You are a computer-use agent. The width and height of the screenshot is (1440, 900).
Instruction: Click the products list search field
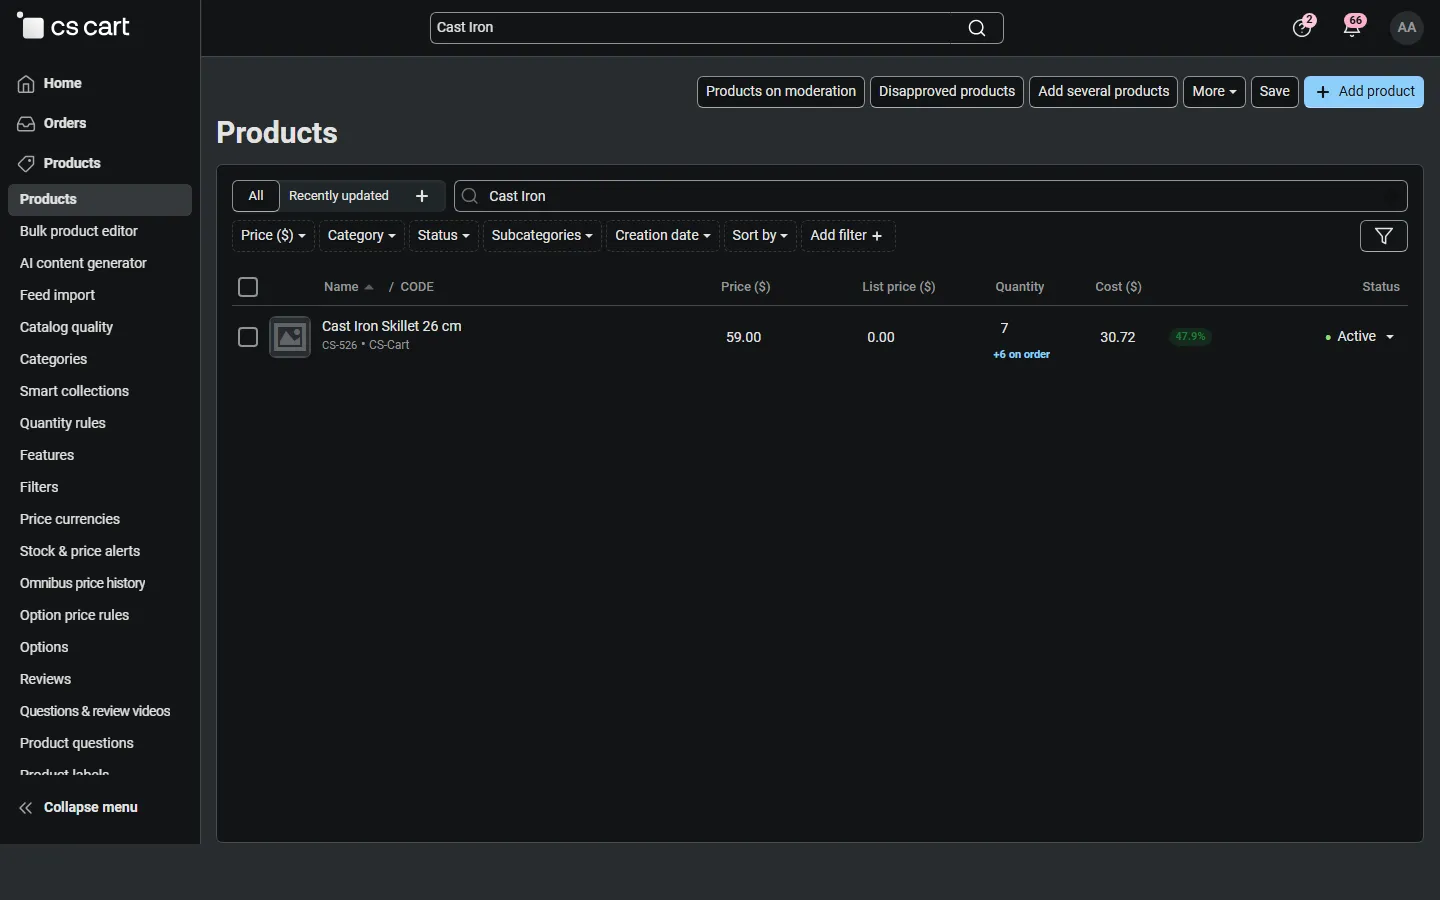931,196
